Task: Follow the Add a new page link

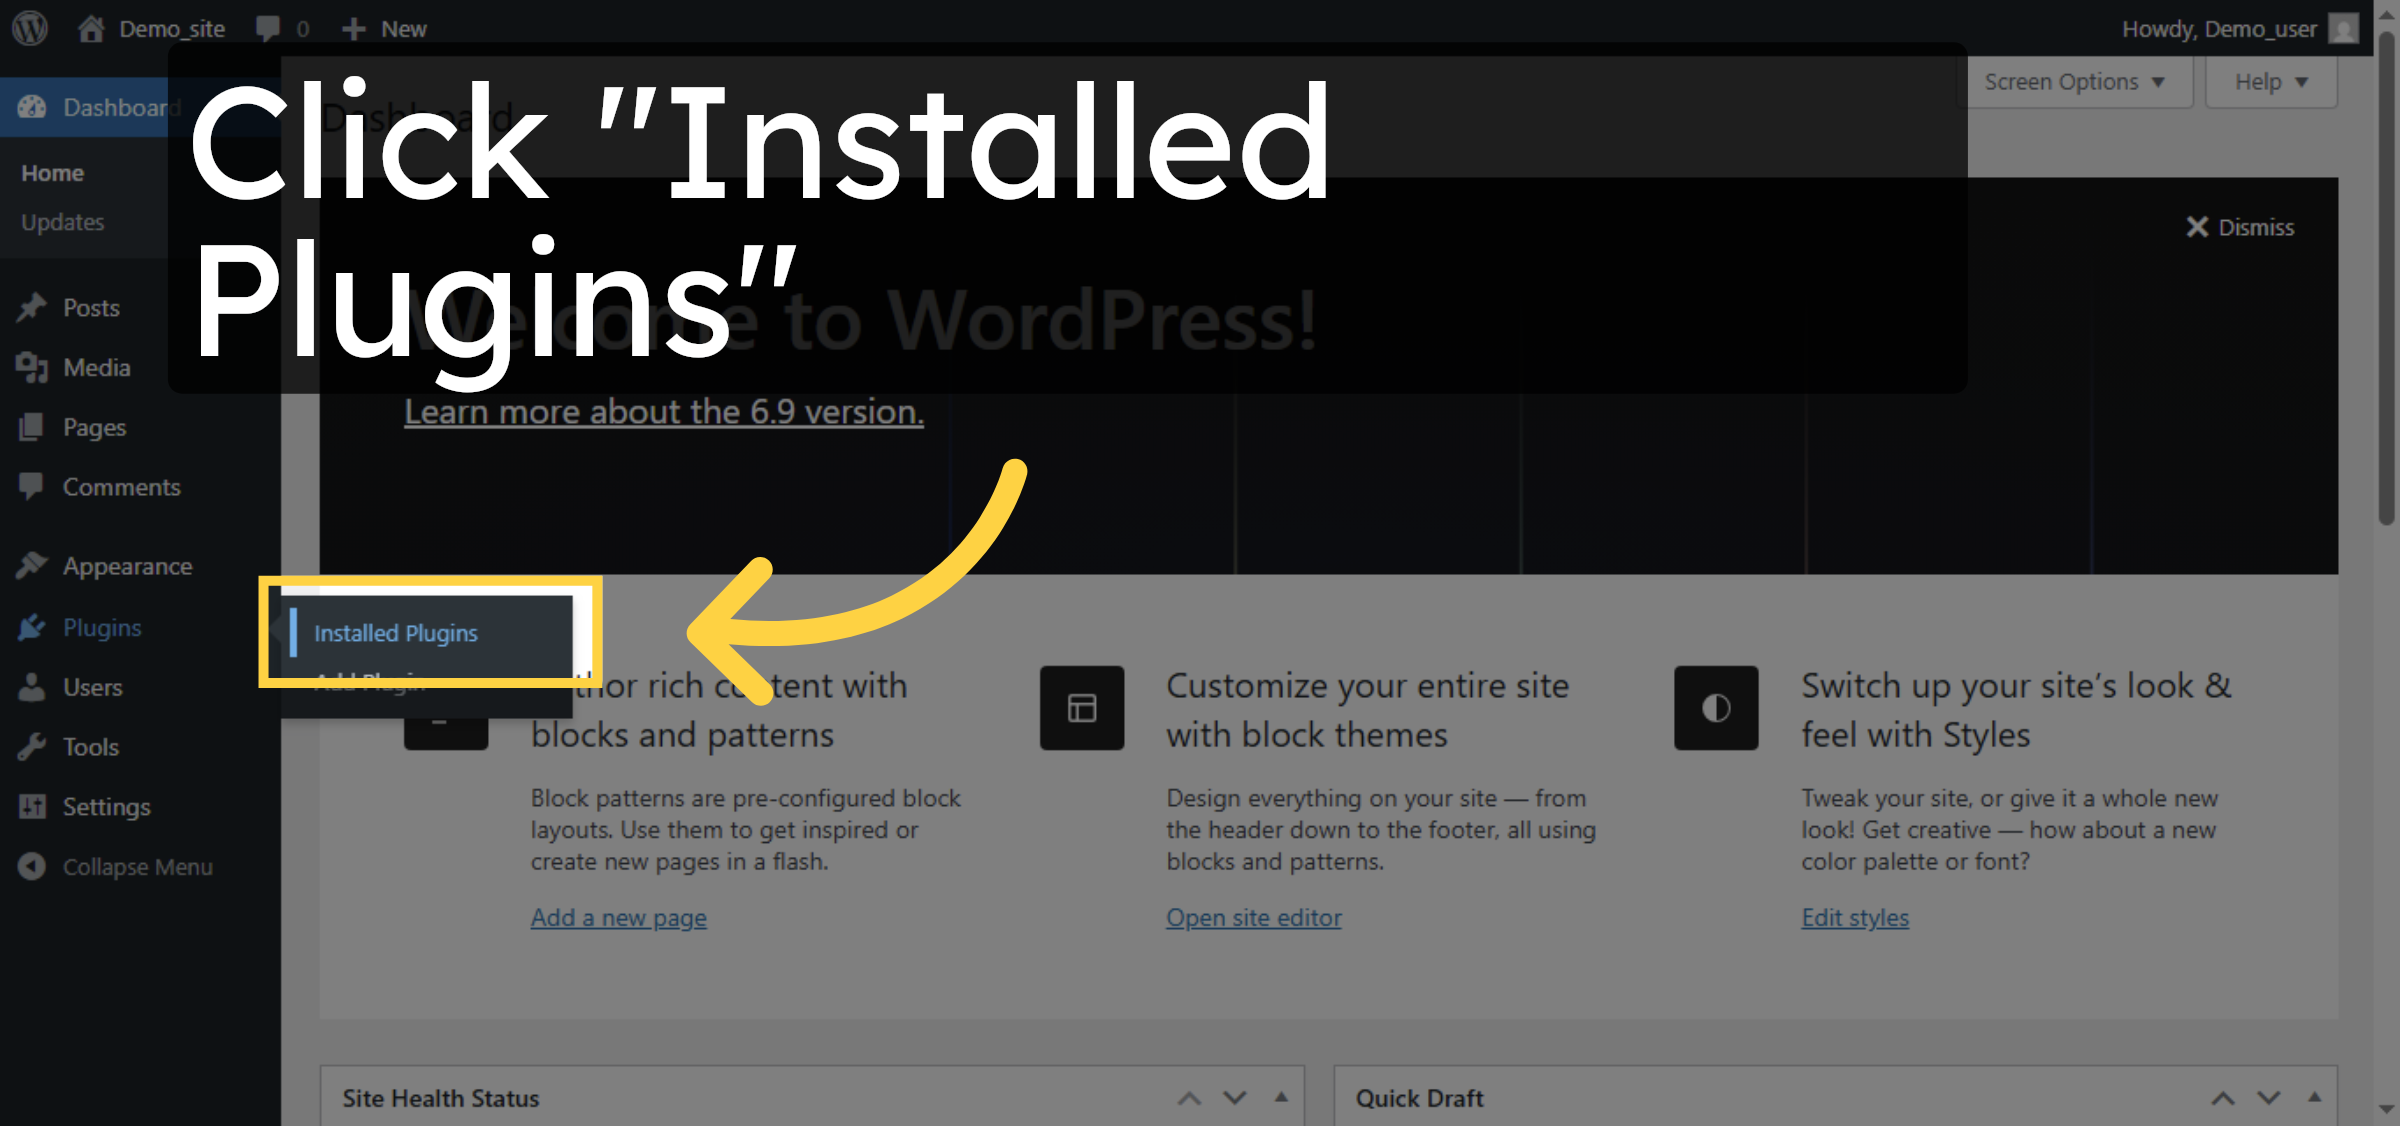Action: pos(618,917)
